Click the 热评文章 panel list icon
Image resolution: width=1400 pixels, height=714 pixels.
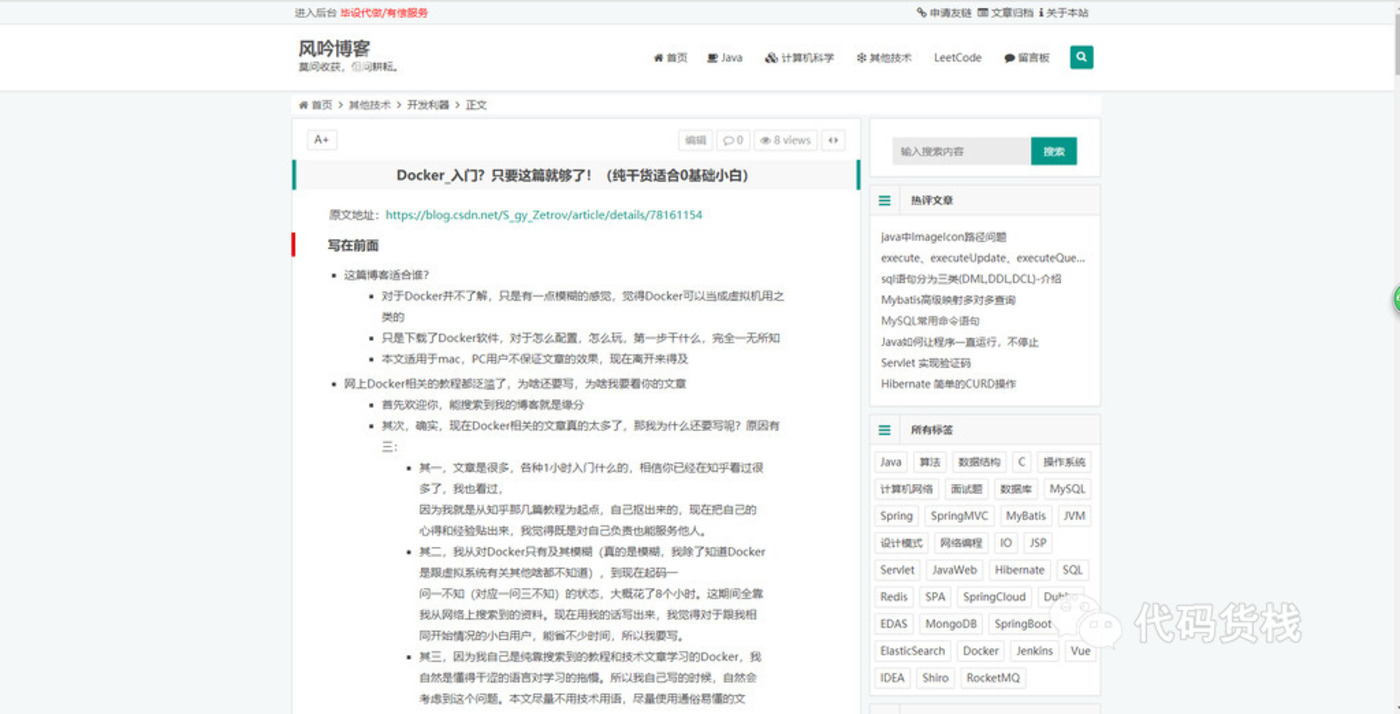[x=884, y=200]
